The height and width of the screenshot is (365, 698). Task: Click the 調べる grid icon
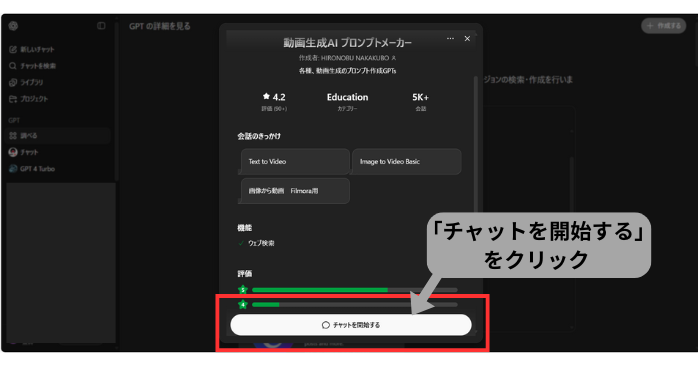[13, 136]
